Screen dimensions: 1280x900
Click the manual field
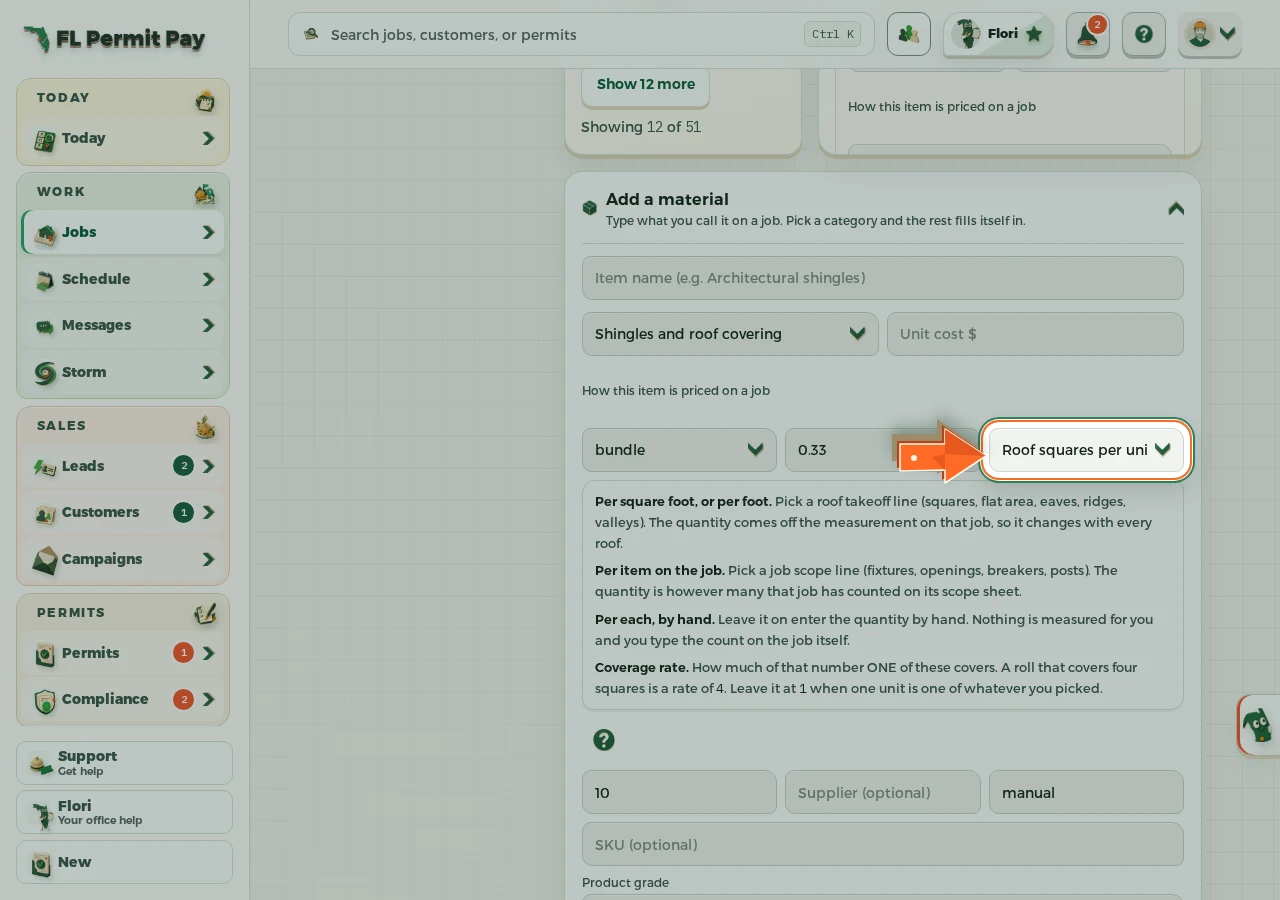click(x=1086, y=792)
